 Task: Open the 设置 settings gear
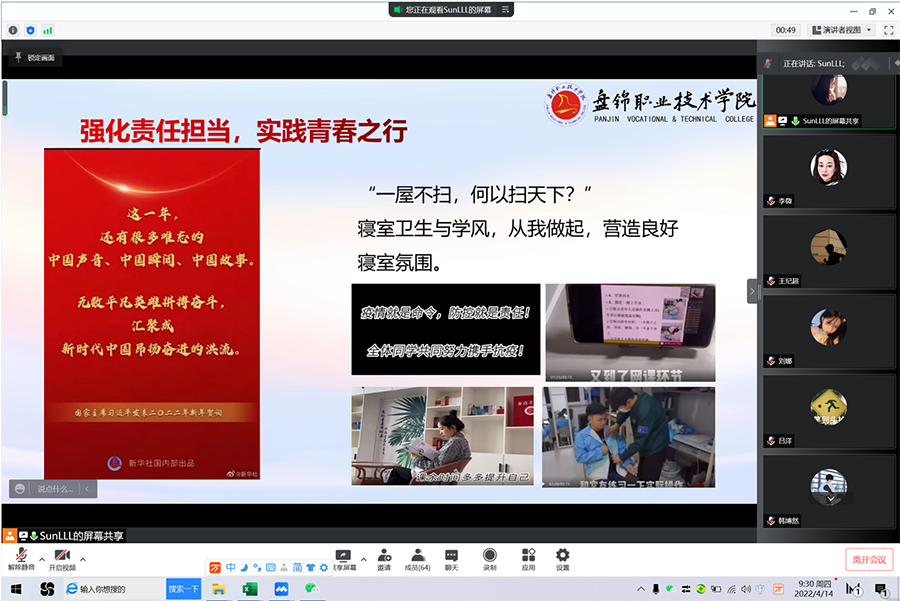(562, 555)
